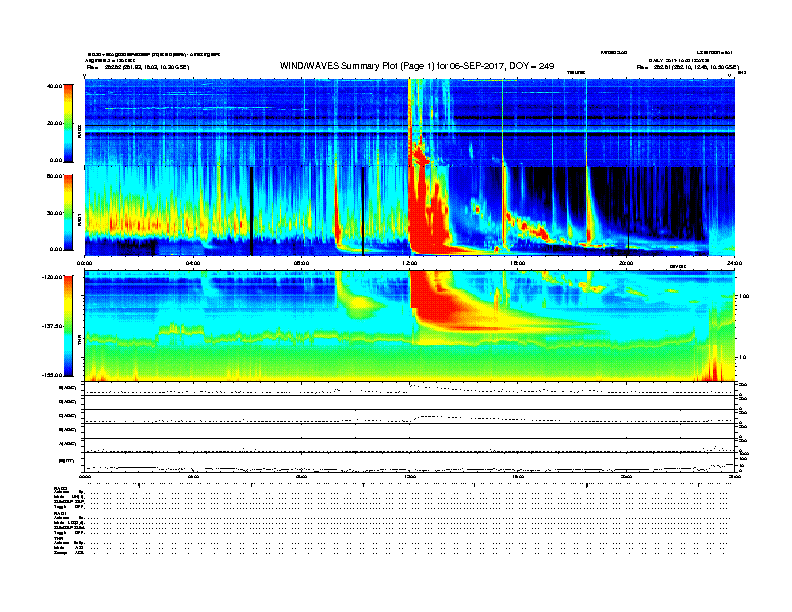Click the TNR header in status table
The image size is (792, 612).
[58, 538]
